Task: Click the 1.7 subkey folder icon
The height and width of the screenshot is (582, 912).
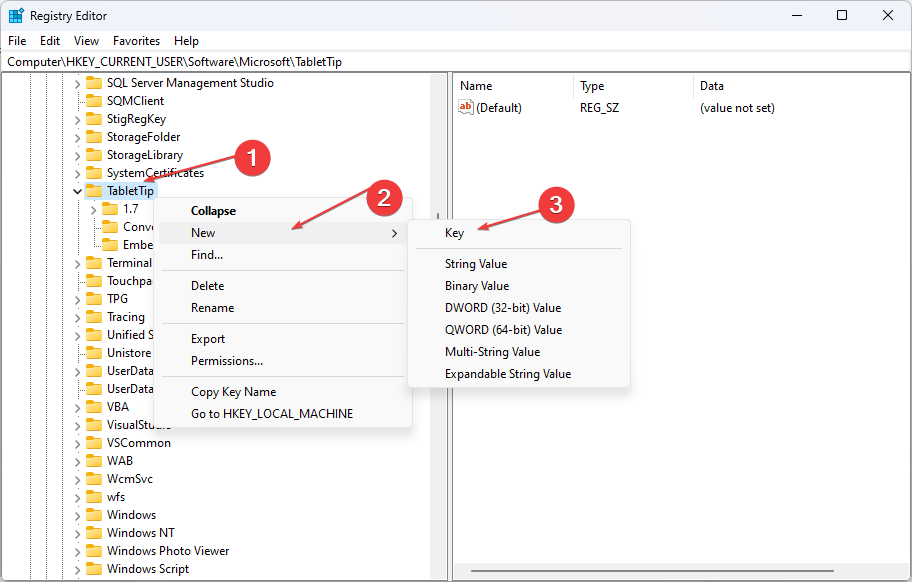Action: (x=110, y=209)
